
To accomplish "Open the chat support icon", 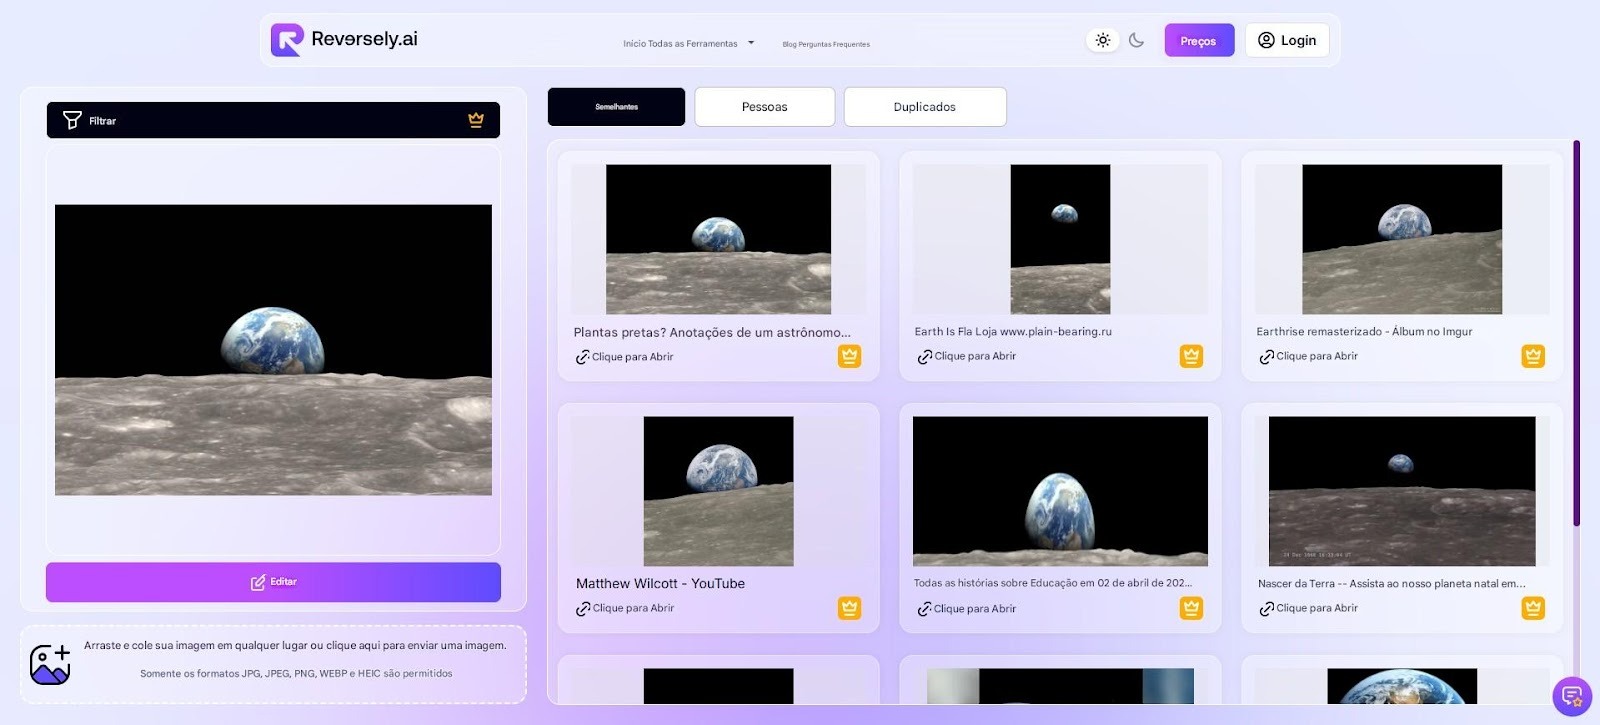I will point(1571,696).
